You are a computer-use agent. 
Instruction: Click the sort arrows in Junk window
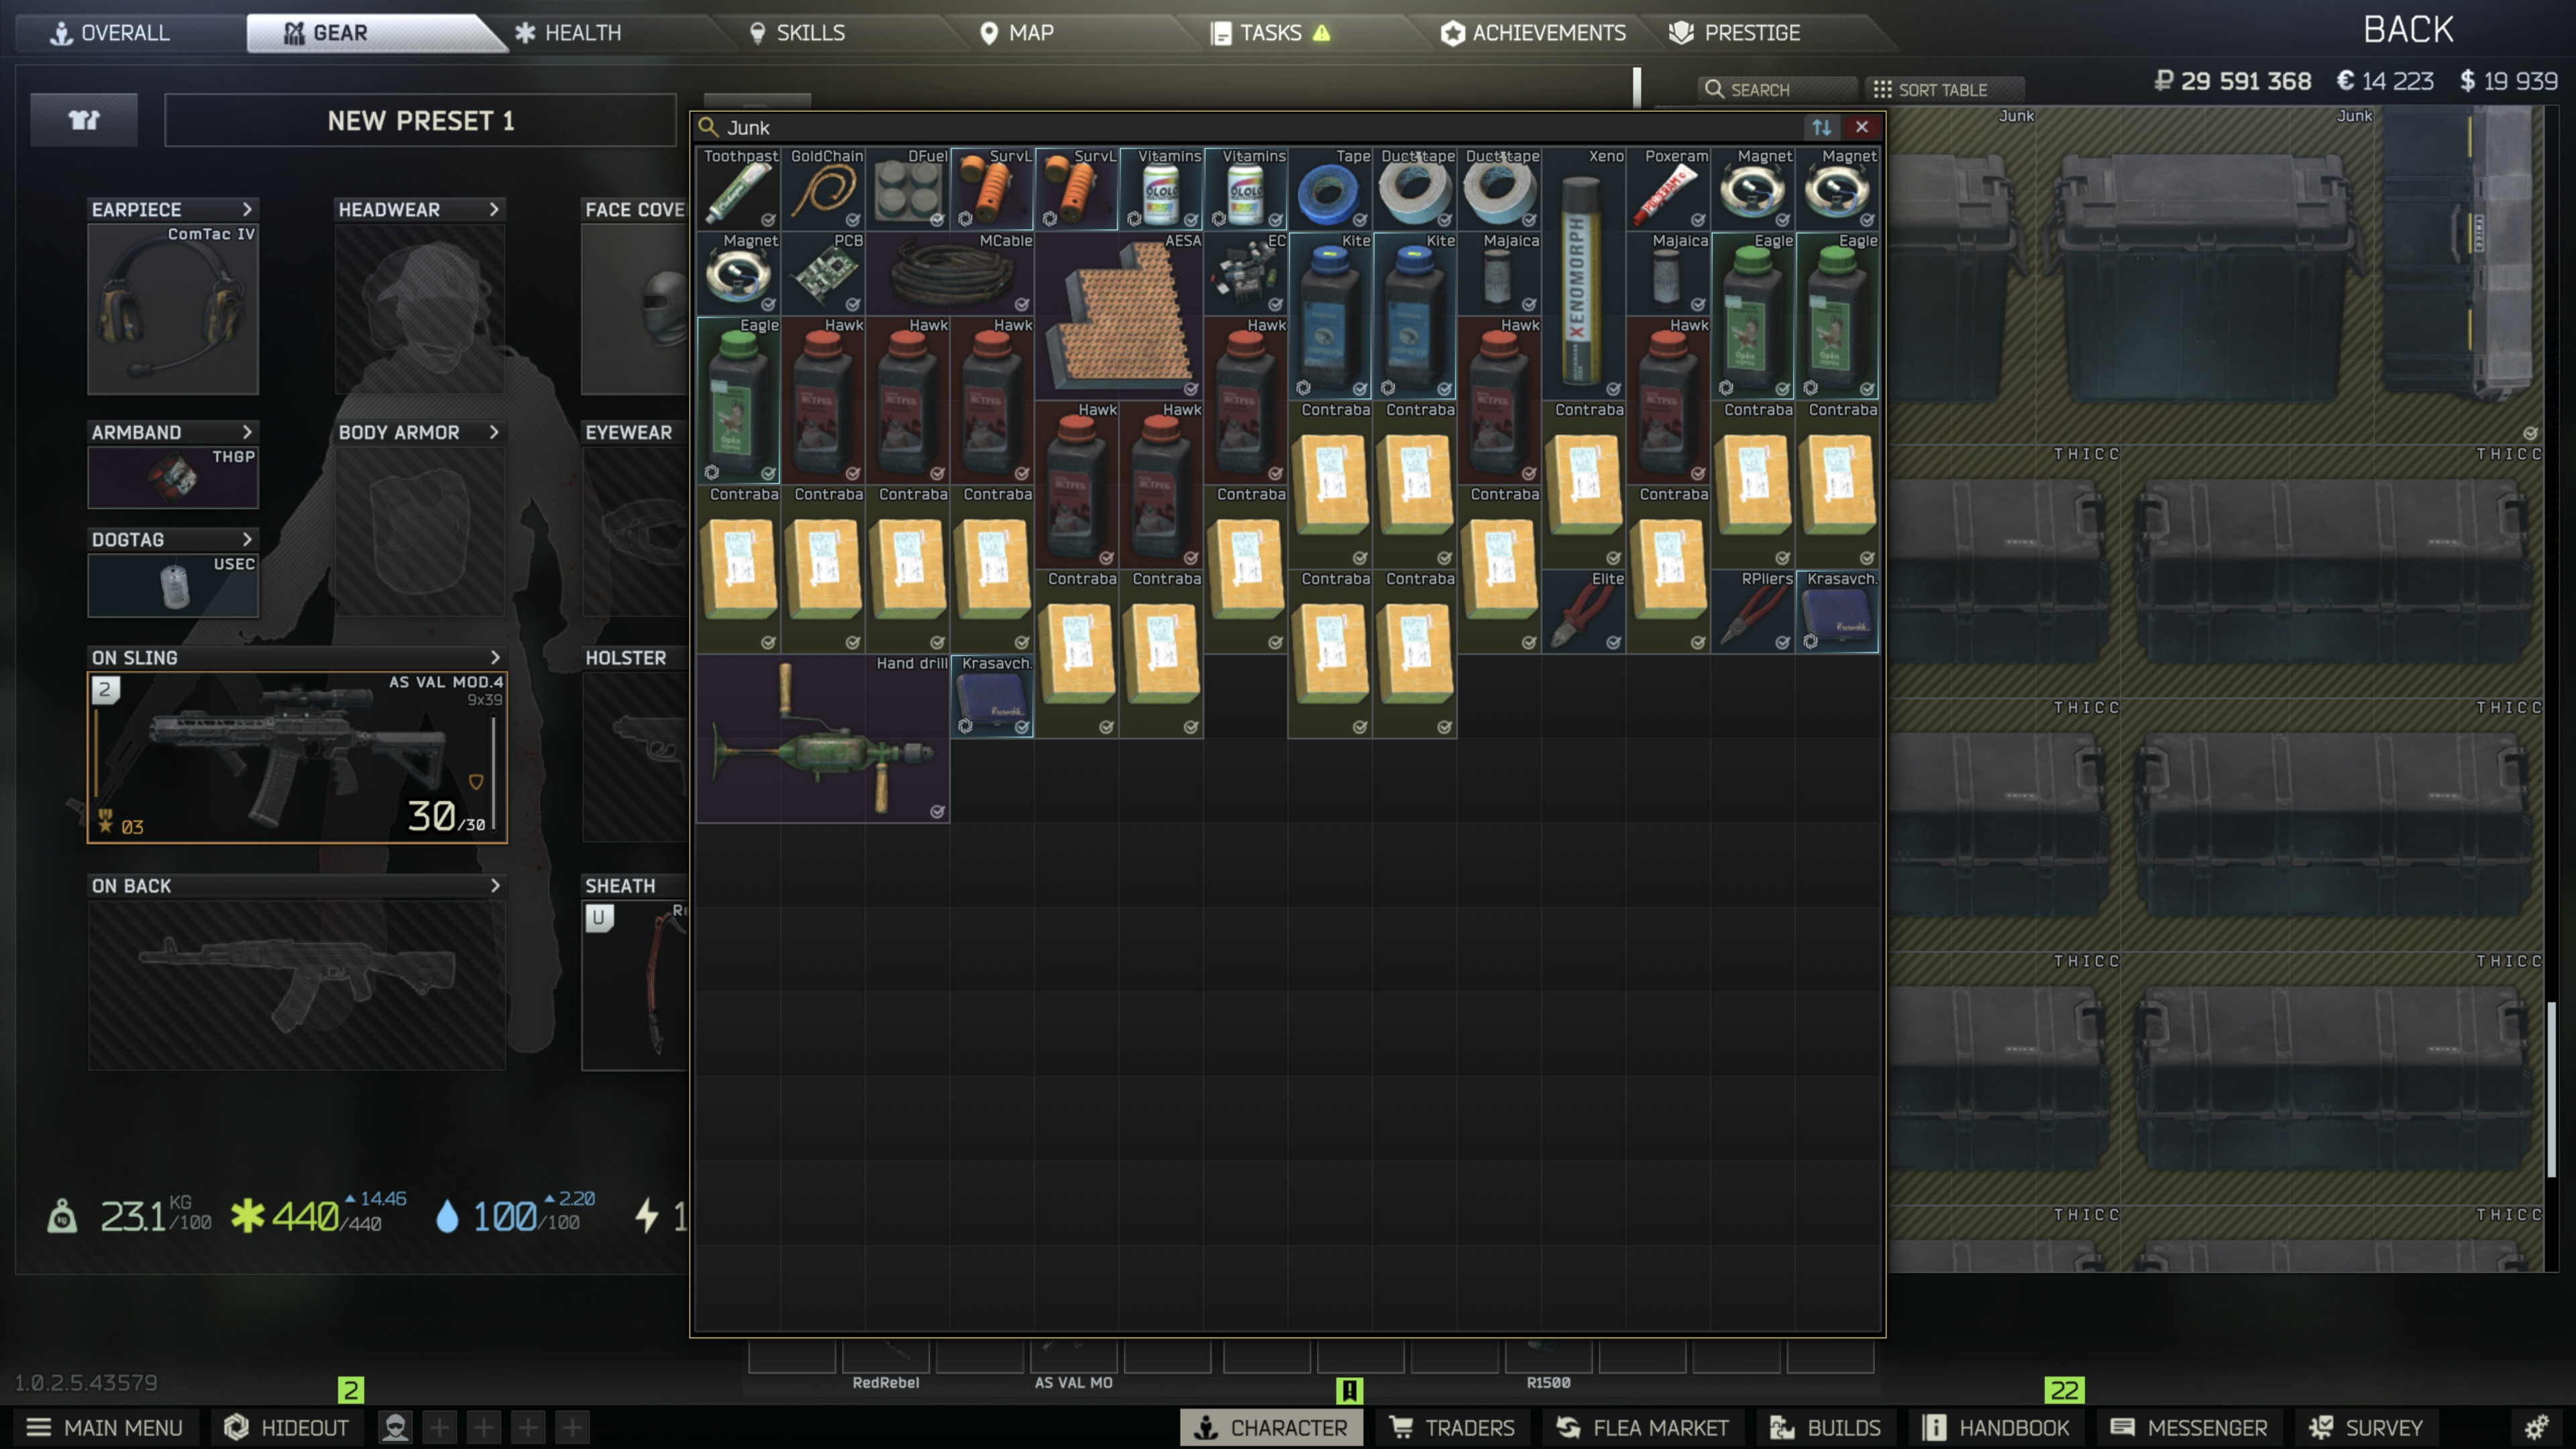(x=1821, y=127)
